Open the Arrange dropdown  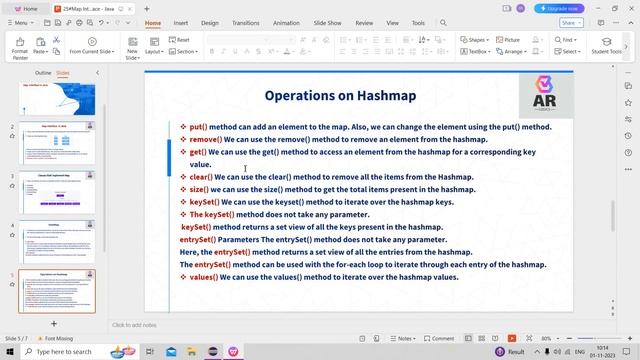point(511,51)
